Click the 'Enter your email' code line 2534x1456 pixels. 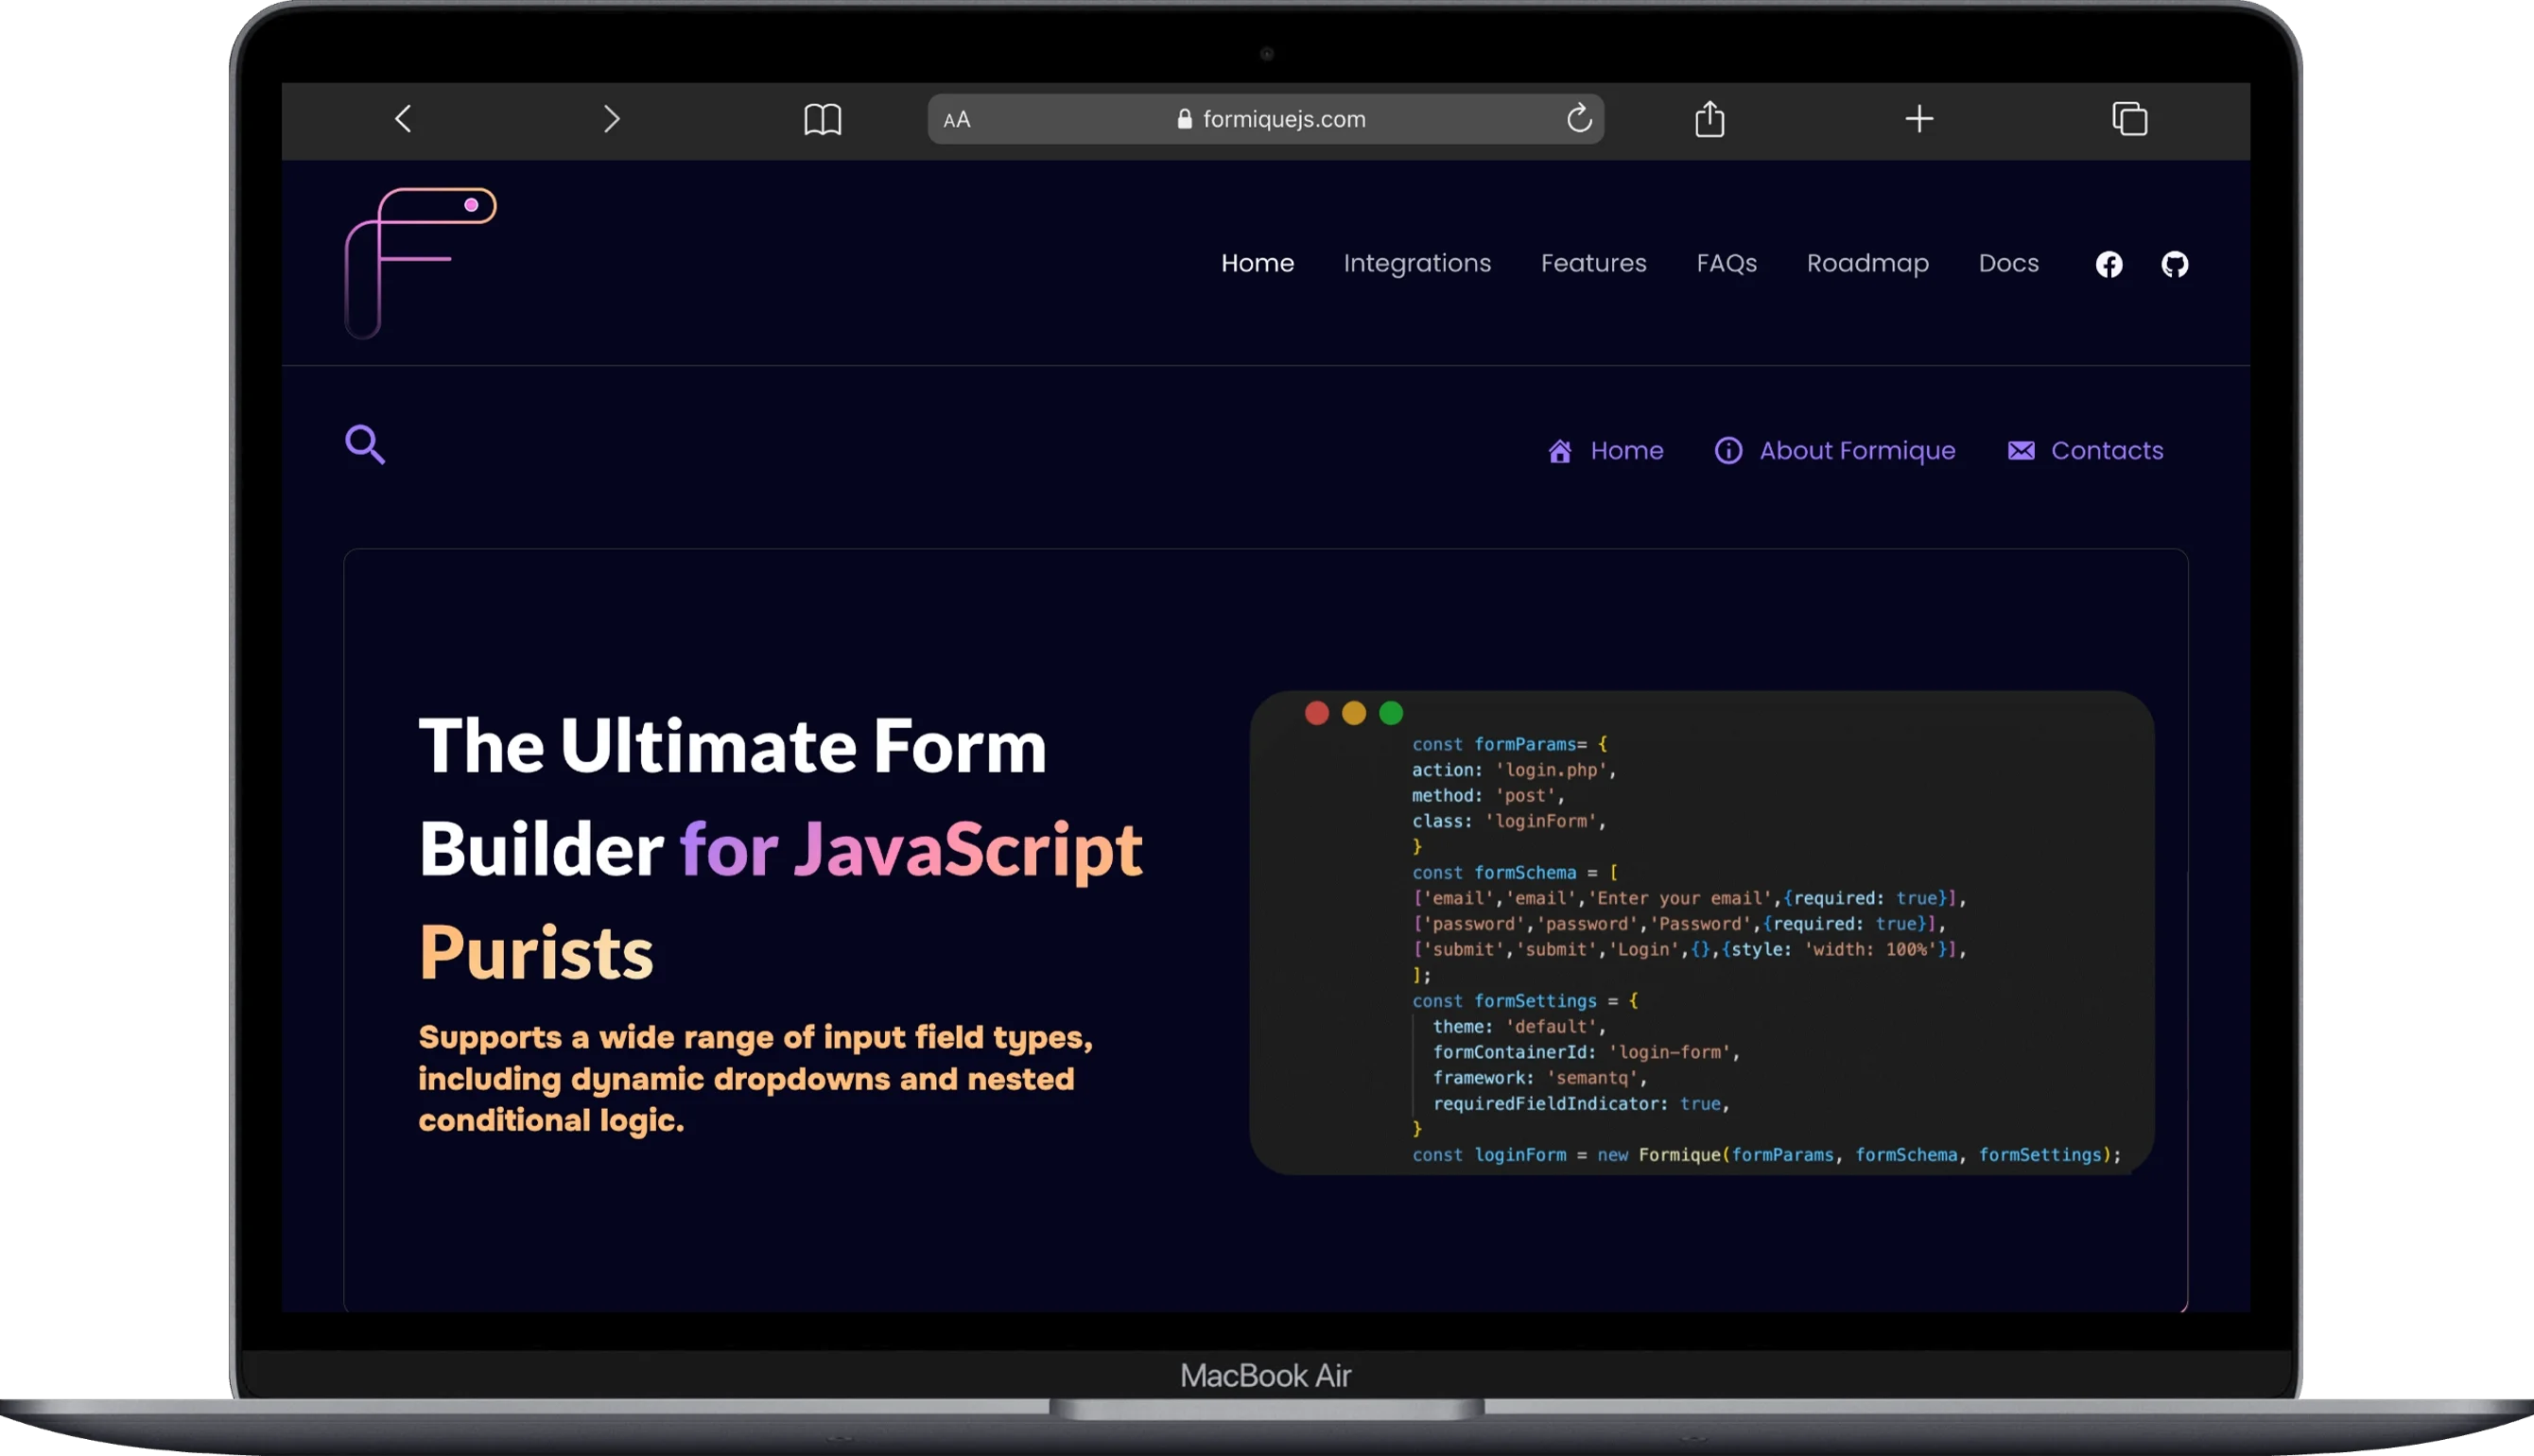1690,898
